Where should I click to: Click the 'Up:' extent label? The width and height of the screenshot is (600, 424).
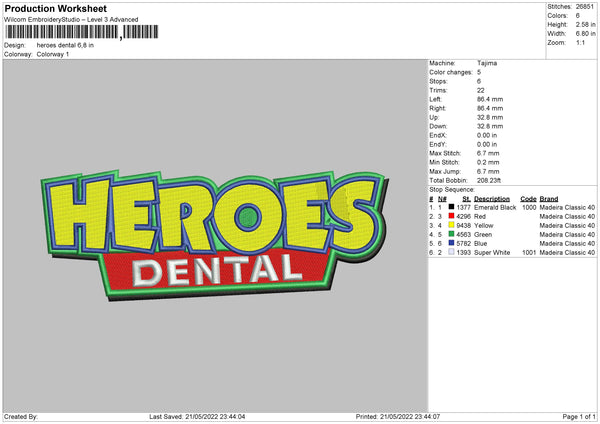[x=434, y=117]
